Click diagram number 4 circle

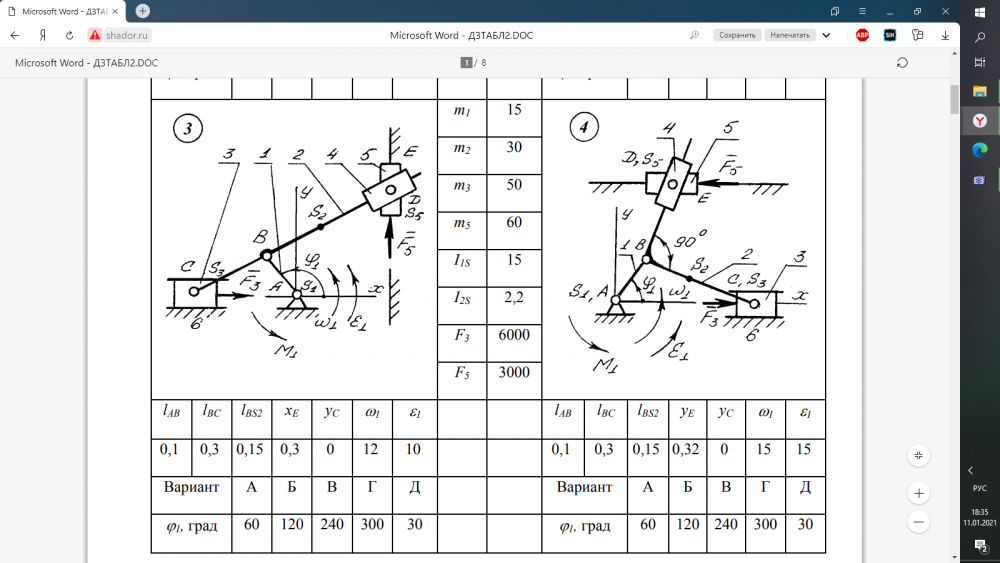pos(584,127)
